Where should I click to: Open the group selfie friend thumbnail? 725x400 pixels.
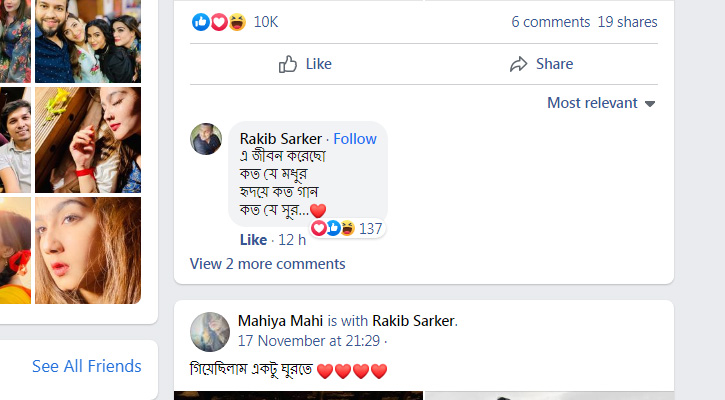(88, 41)
